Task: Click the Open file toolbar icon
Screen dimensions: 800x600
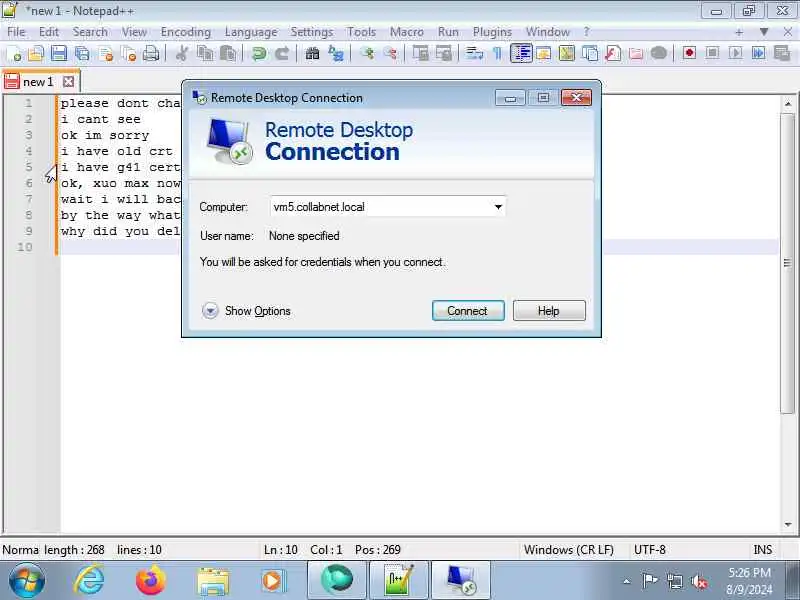Action: 36,53
